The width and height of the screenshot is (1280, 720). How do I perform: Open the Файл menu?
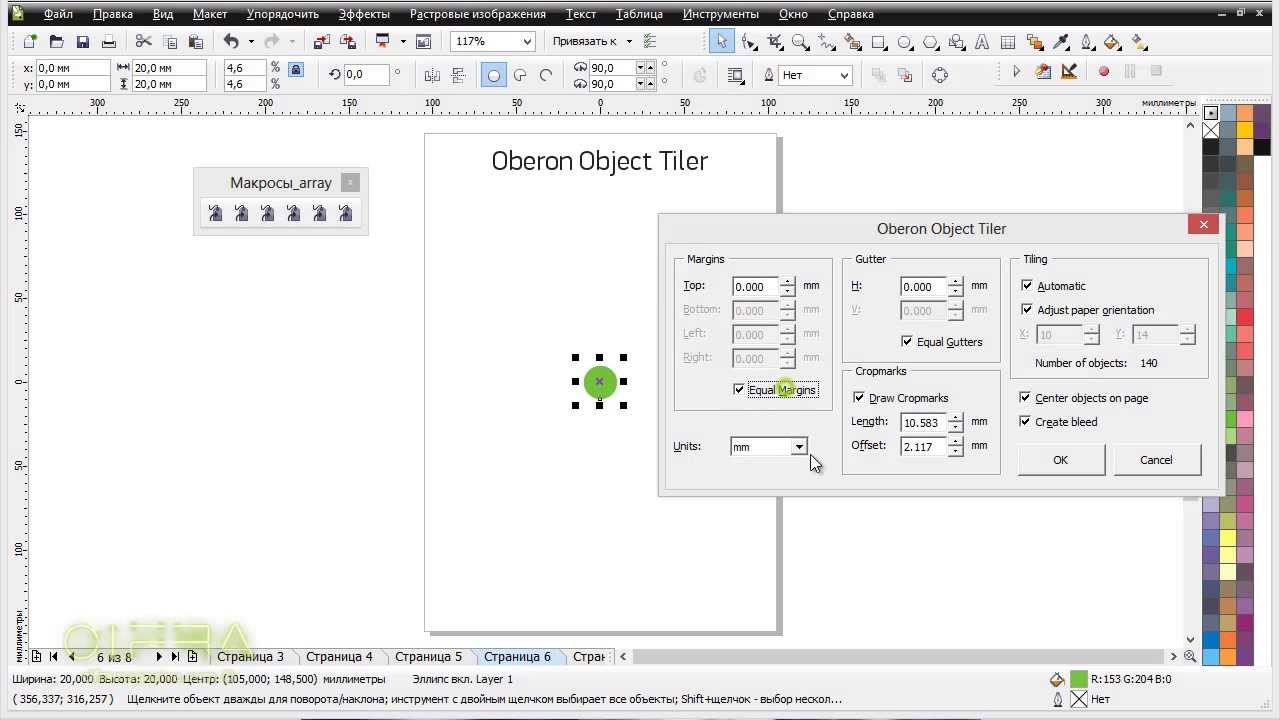click(x=58, y=14)
